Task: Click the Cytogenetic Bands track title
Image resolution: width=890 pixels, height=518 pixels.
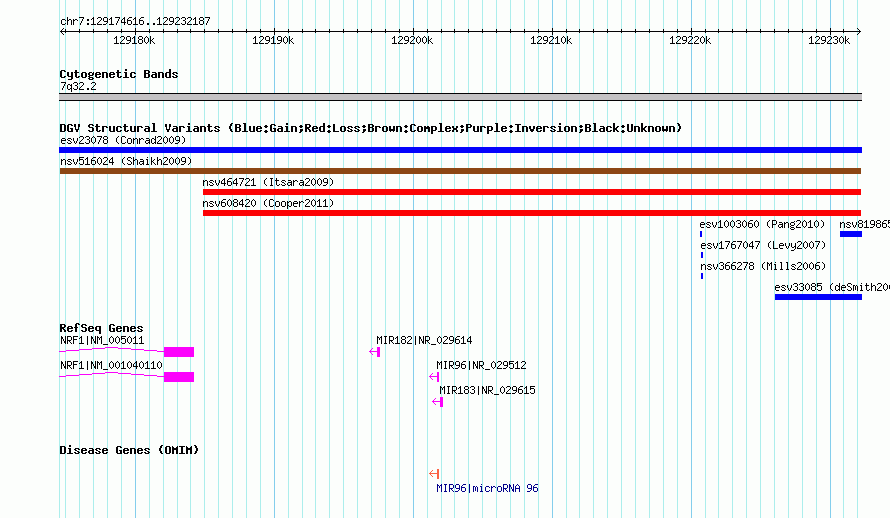Action: click(x=119, y=74)
